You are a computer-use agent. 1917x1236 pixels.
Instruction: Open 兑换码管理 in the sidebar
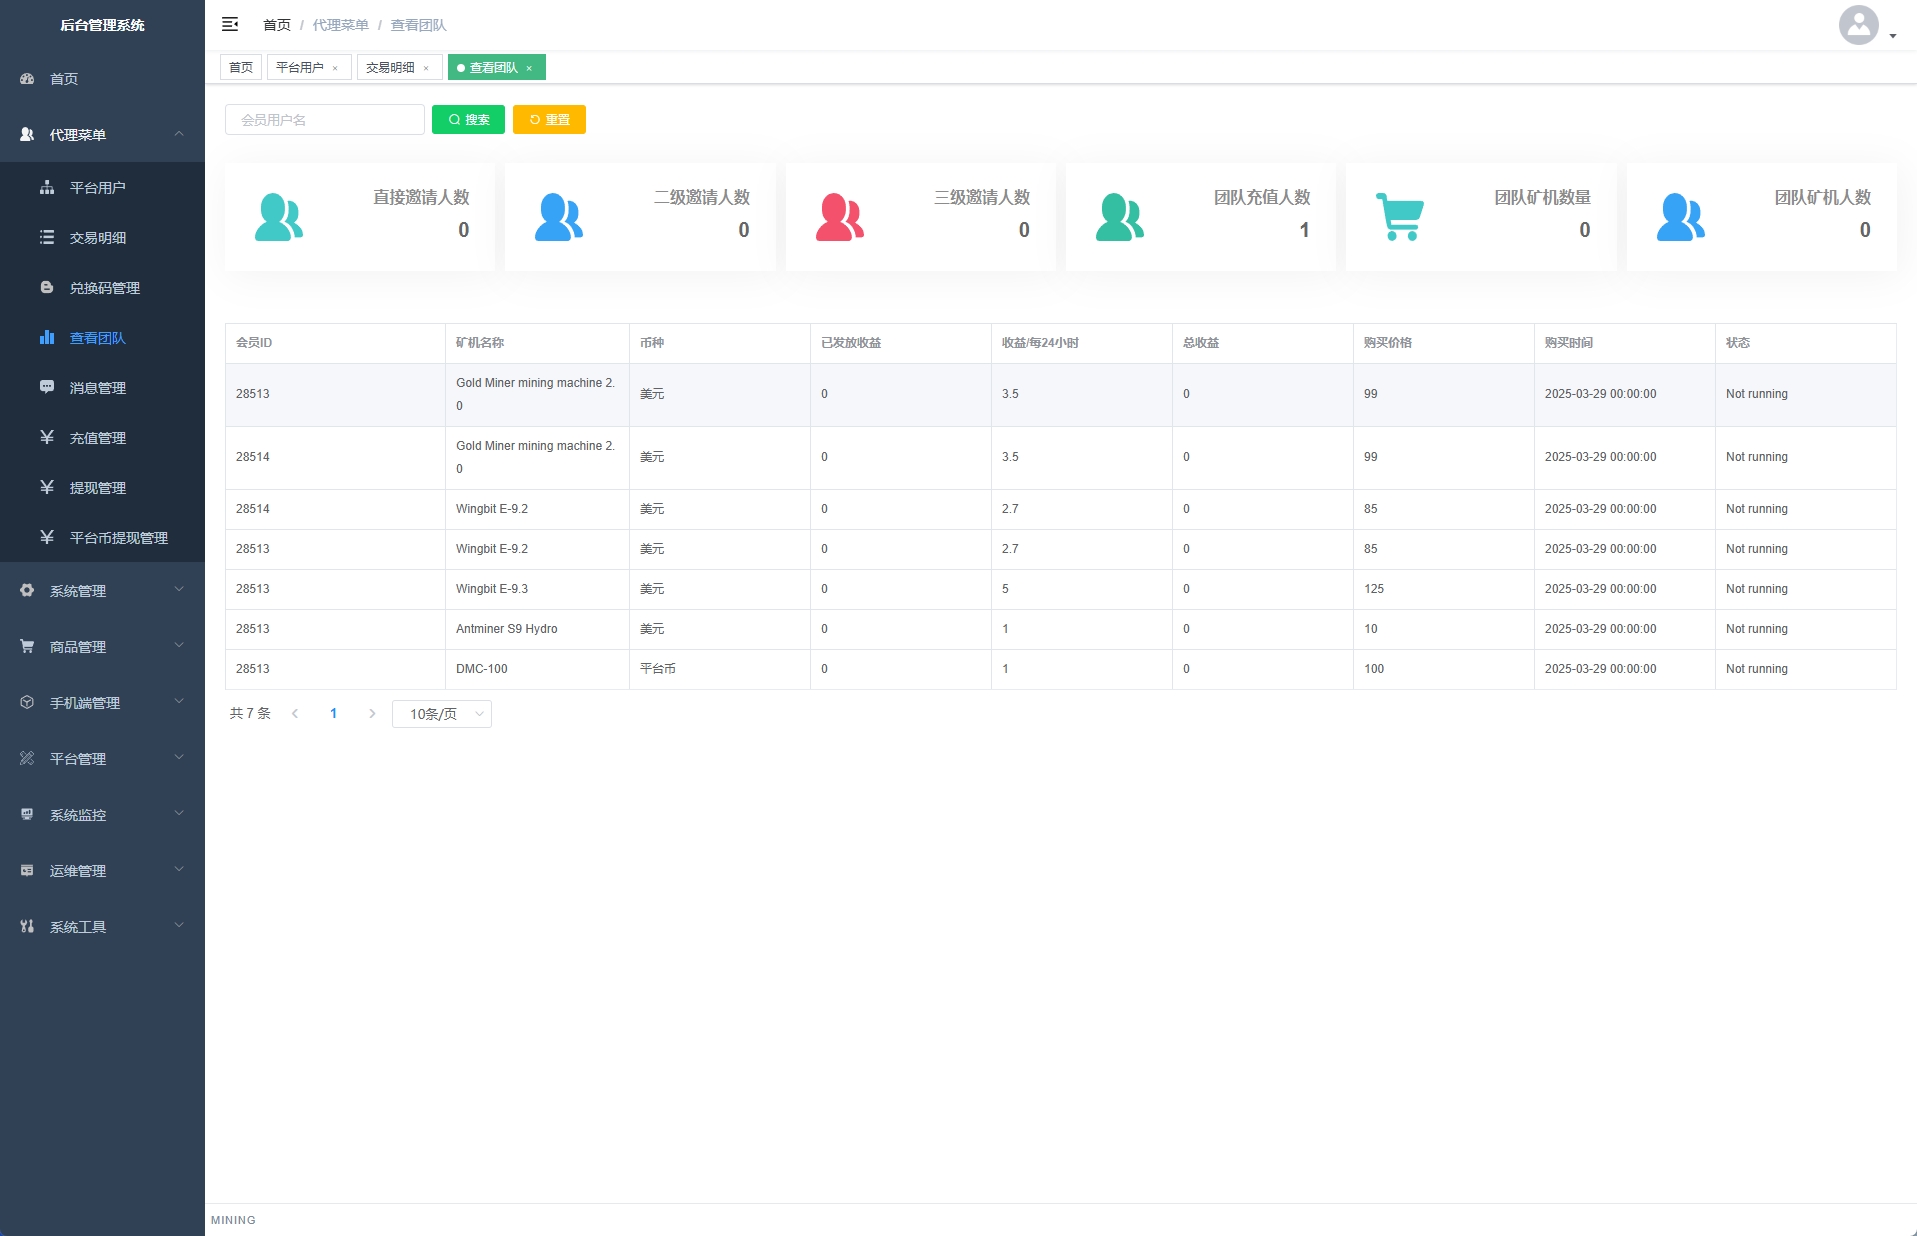[x=104, y=288]
